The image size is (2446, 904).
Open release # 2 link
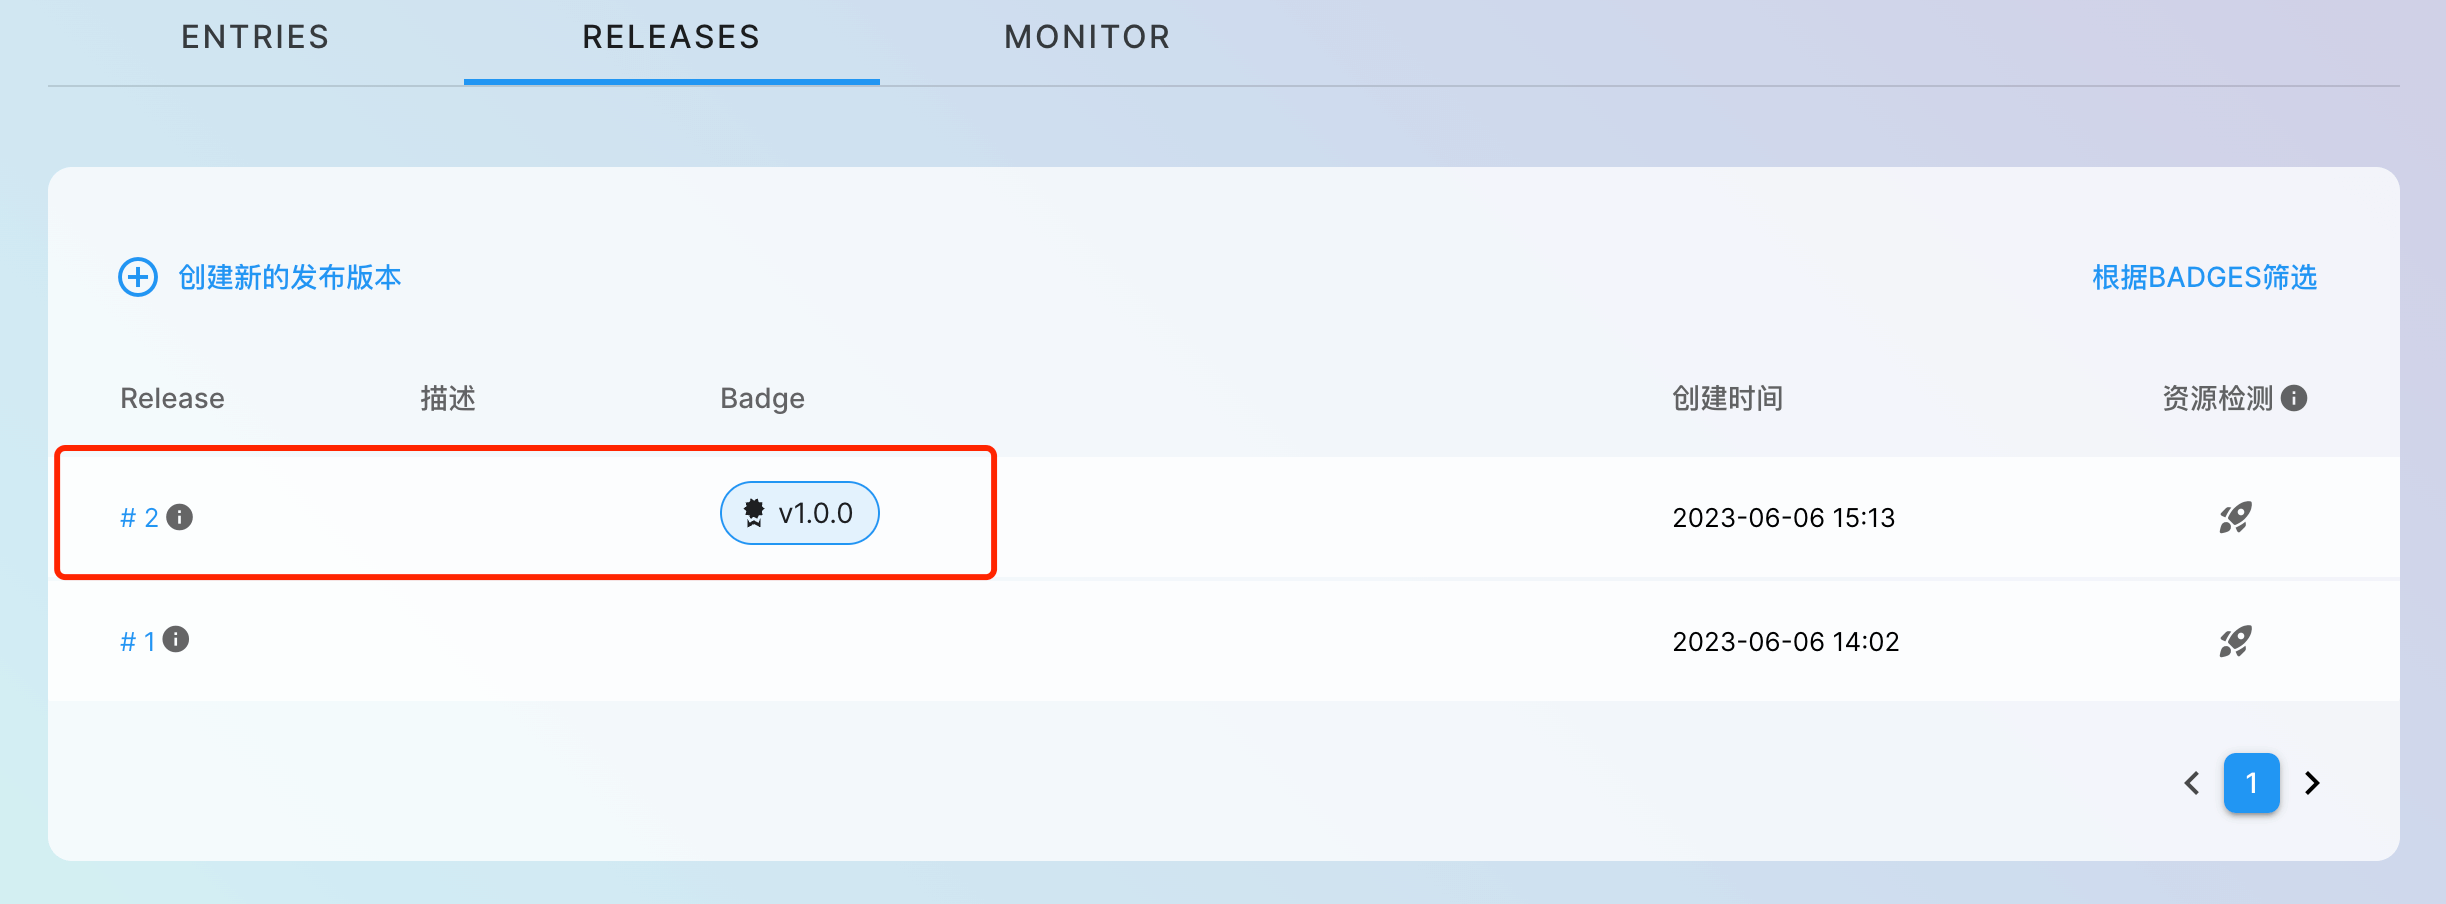click(139, 518)
